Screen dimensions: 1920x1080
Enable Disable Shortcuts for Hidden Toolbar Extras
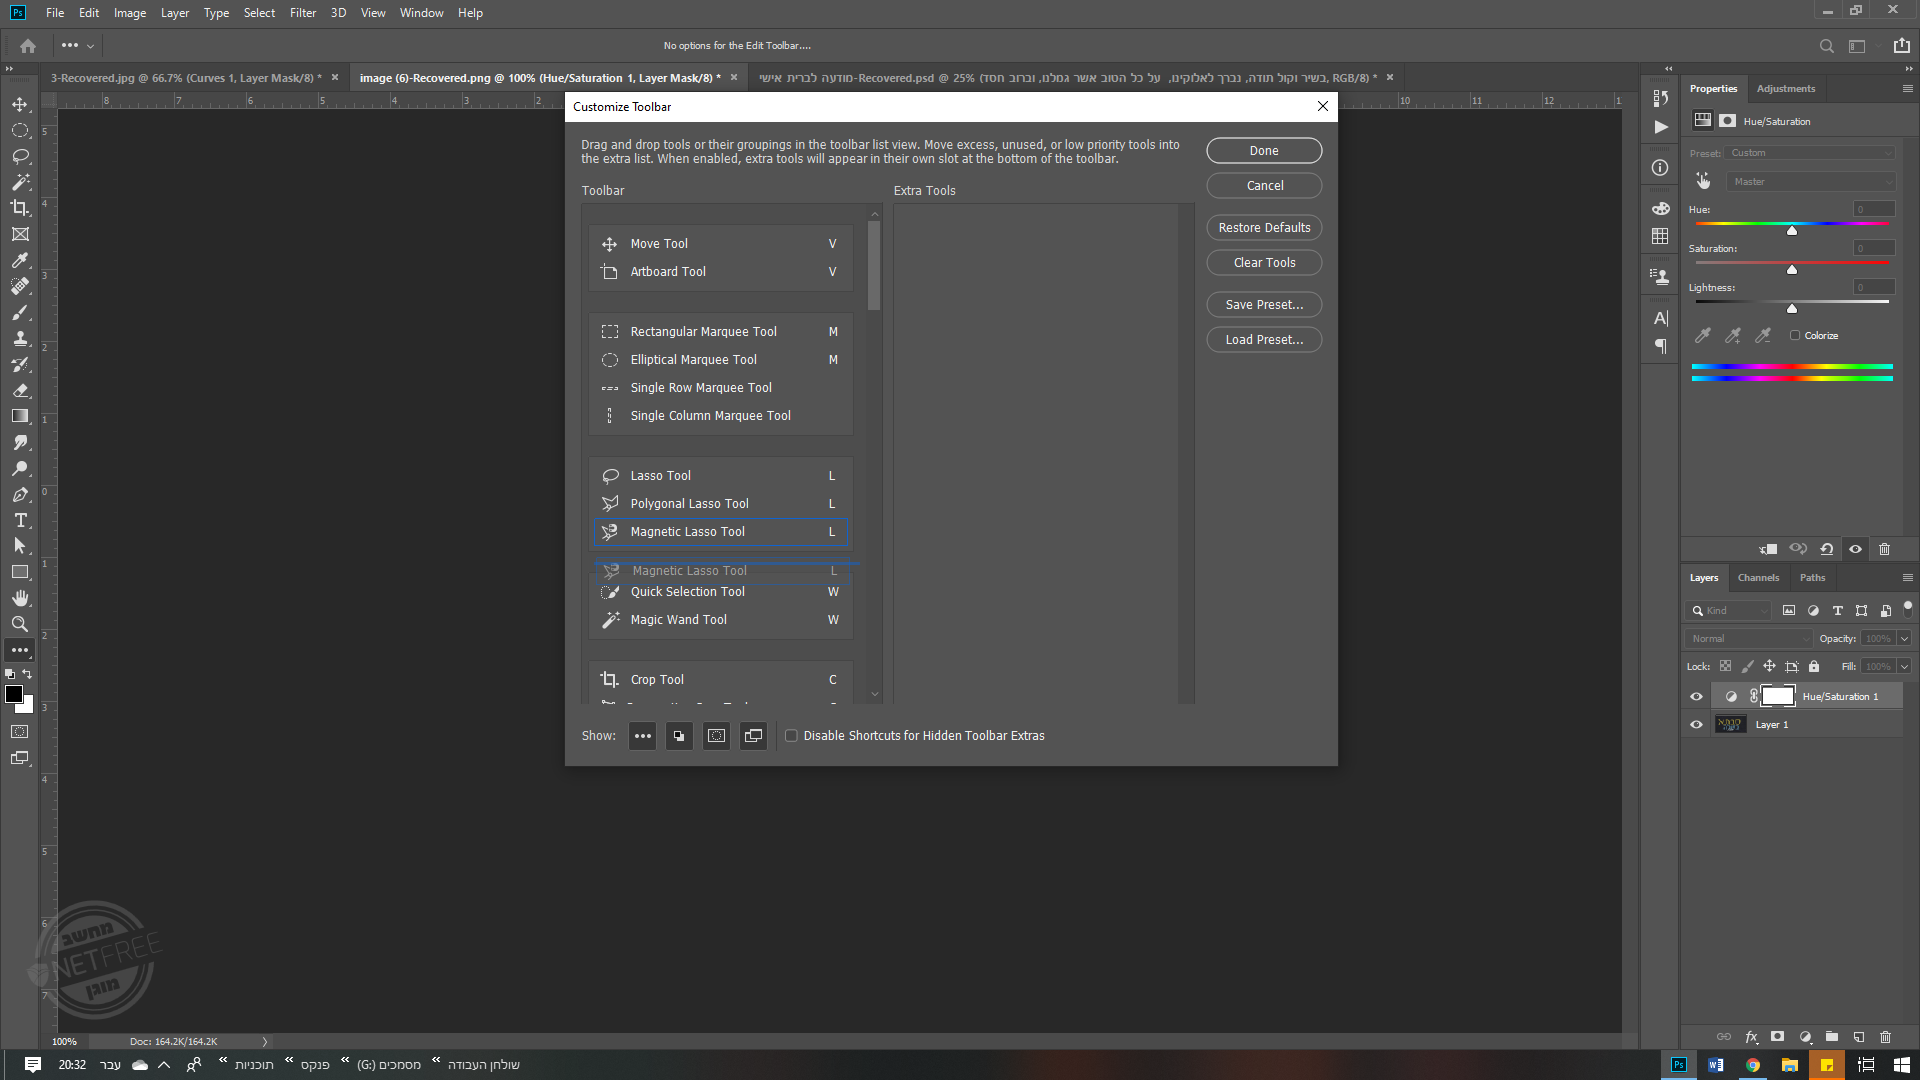point(791,736)
